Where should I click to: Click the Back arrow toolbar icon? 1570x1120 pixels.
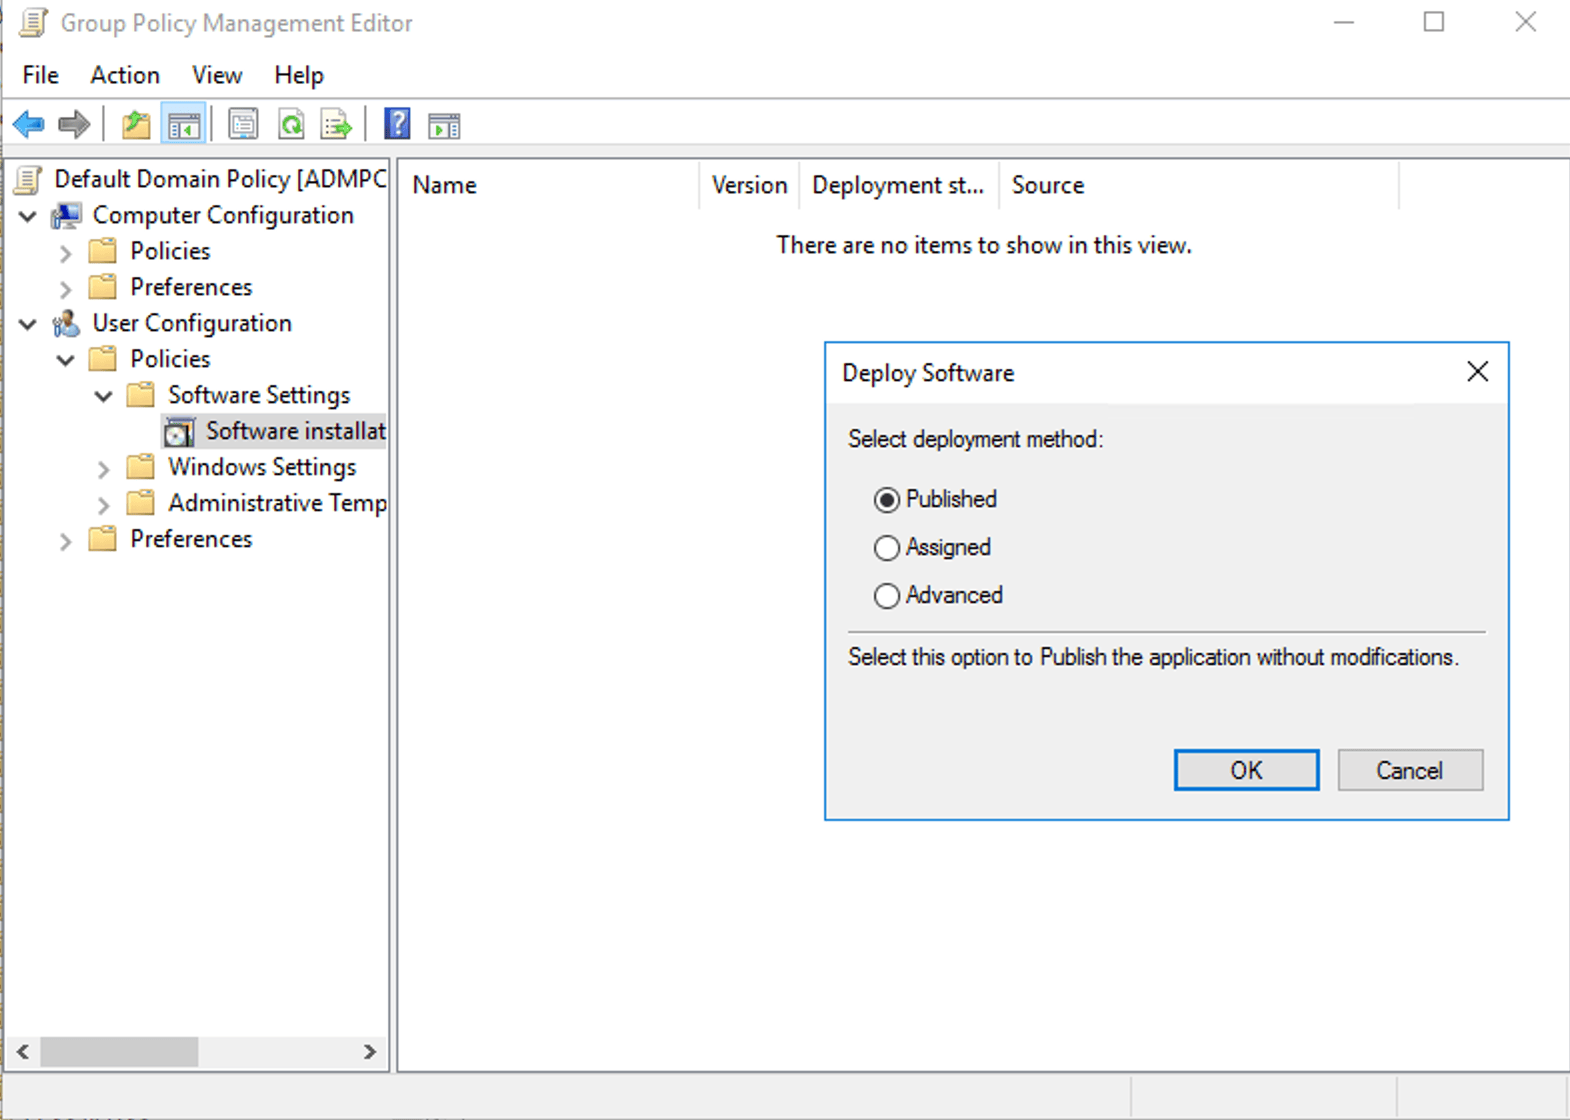click(29, 125)
